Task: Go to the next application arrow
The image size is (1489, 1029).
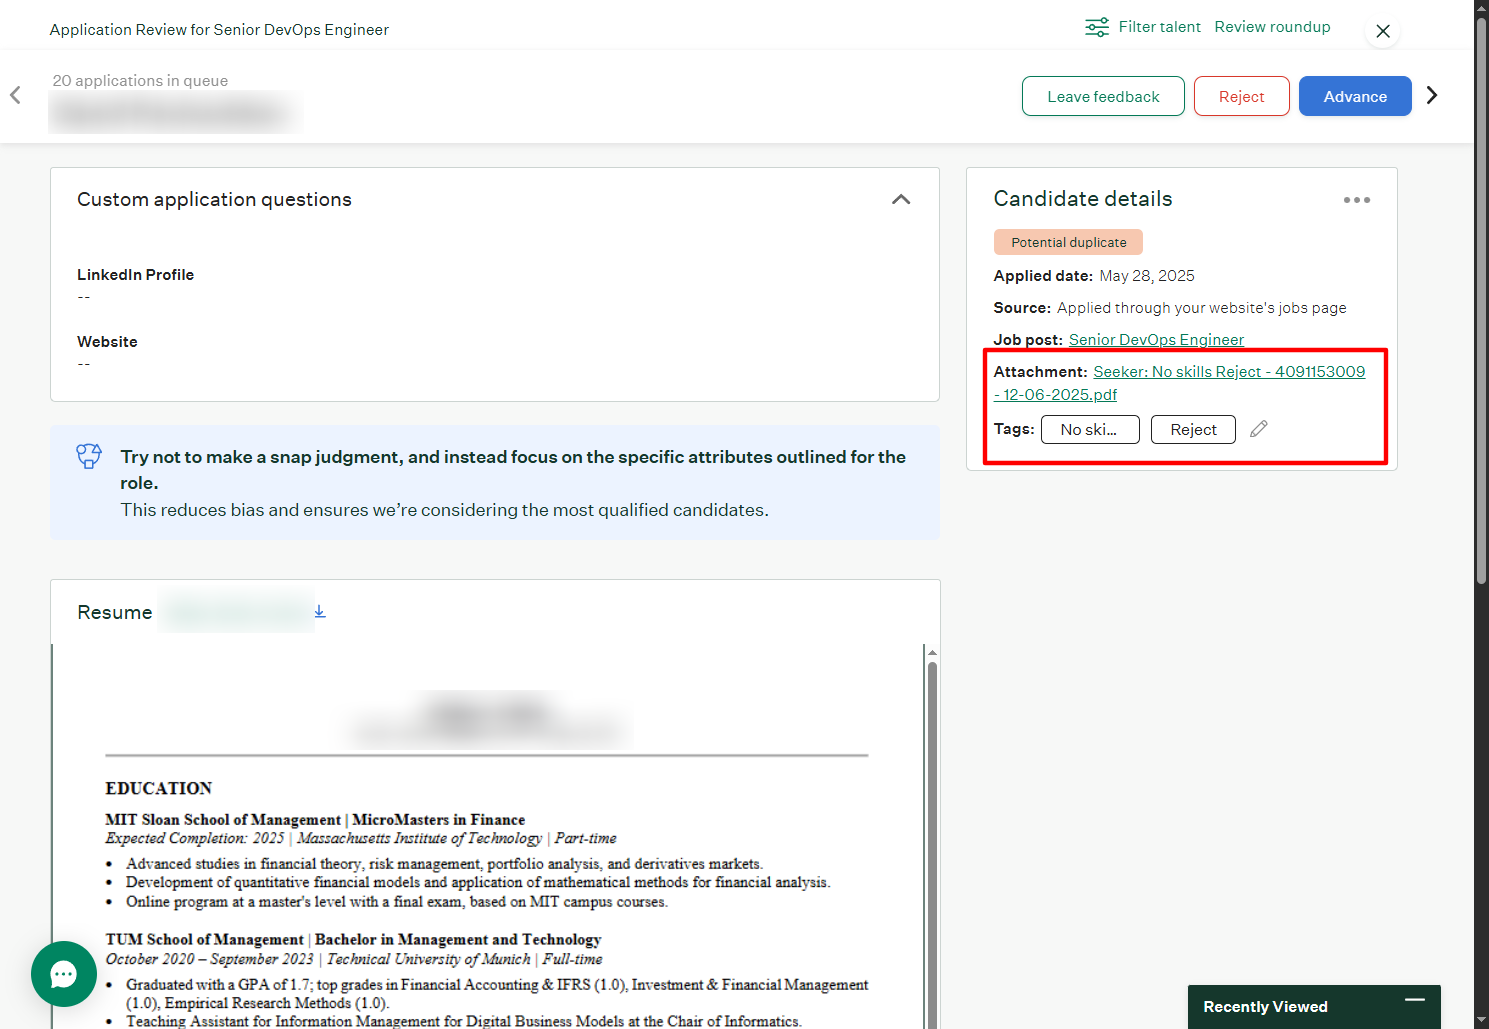Action: [1431, 95]
